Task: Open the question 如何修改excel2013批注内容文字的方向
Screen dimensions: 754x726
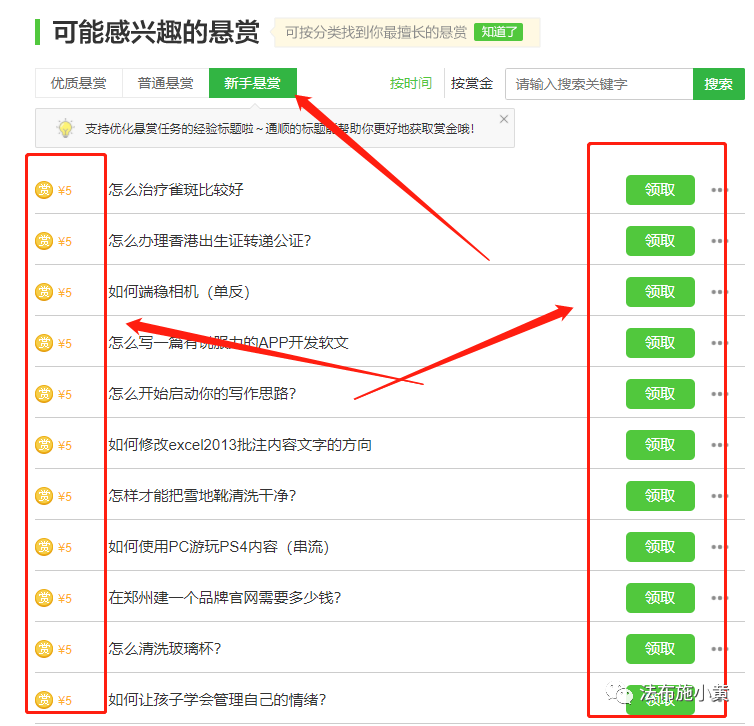Action: click(x=240, y=445)
